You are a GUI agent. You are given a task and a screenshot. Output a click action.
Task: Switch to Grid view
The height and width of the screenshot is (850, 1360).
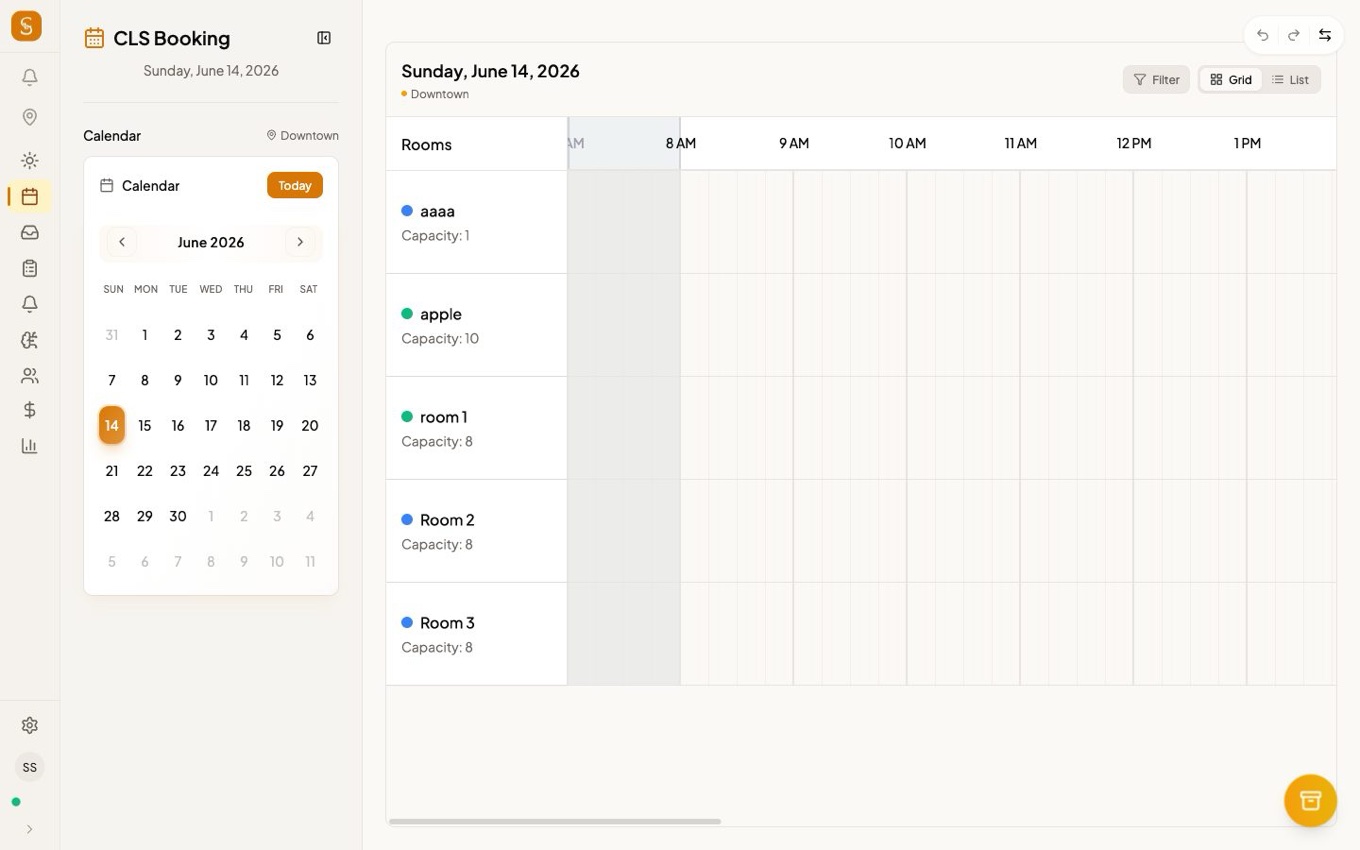tap(1231, 80)
